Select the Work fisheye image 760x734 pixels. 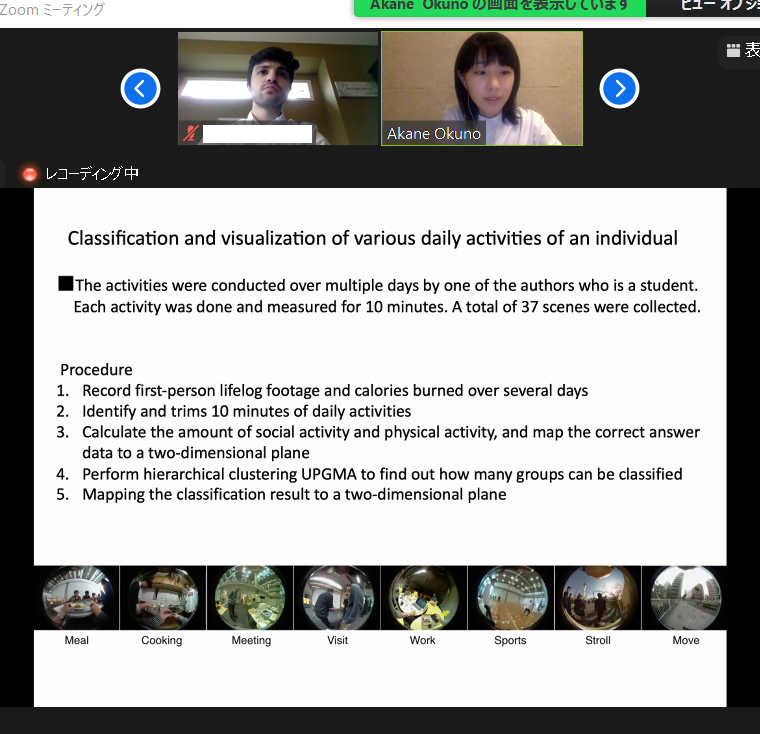pos(423,598)
